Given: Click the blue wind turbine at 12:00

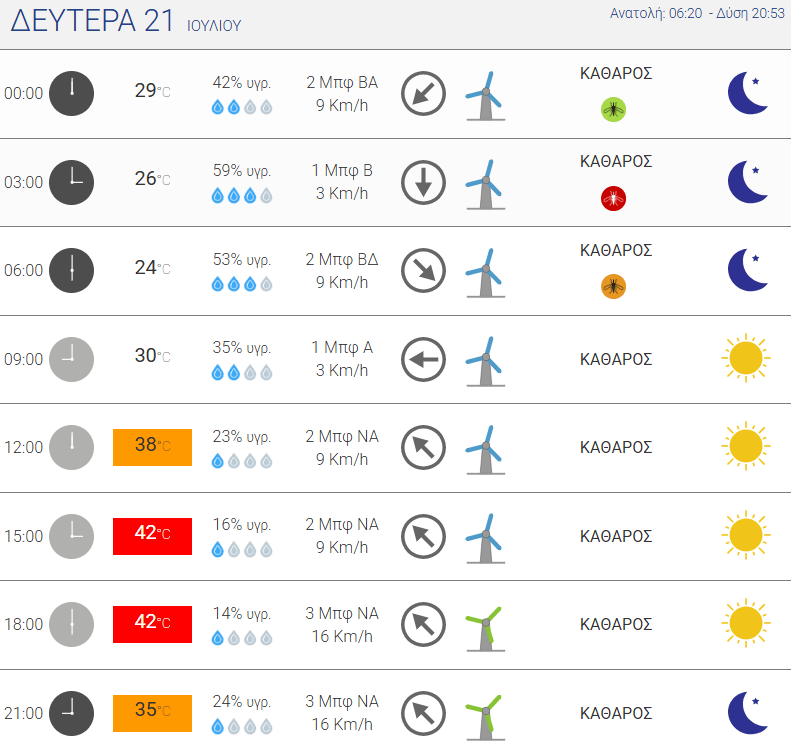Looking at the screenshot, I should point(485,450).
